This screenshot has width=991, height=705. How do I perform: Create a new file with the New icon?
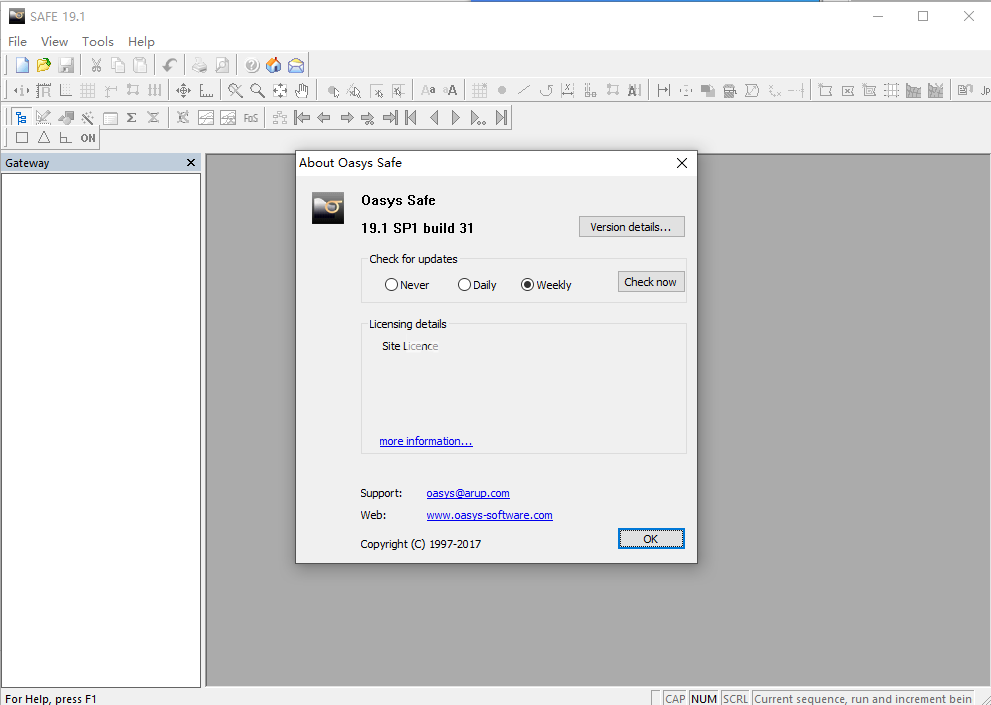click(22, 65)
